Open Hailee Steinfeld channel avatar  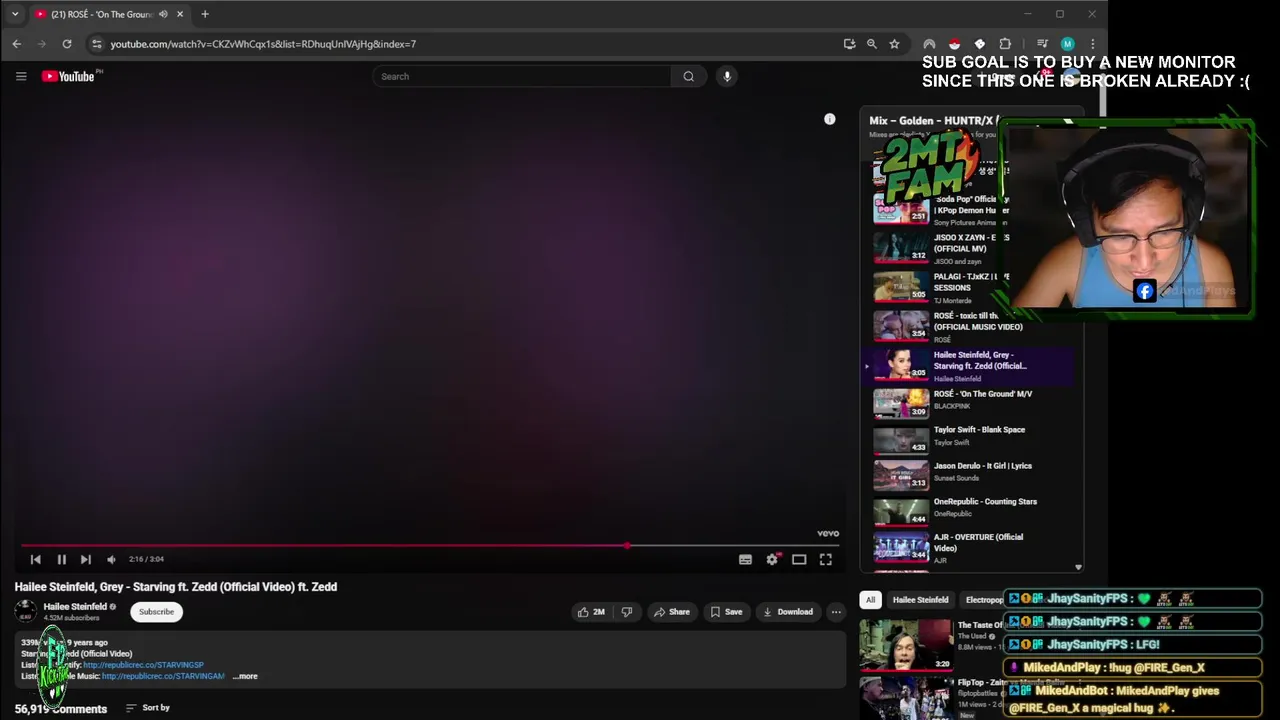[x=26, y=611]
